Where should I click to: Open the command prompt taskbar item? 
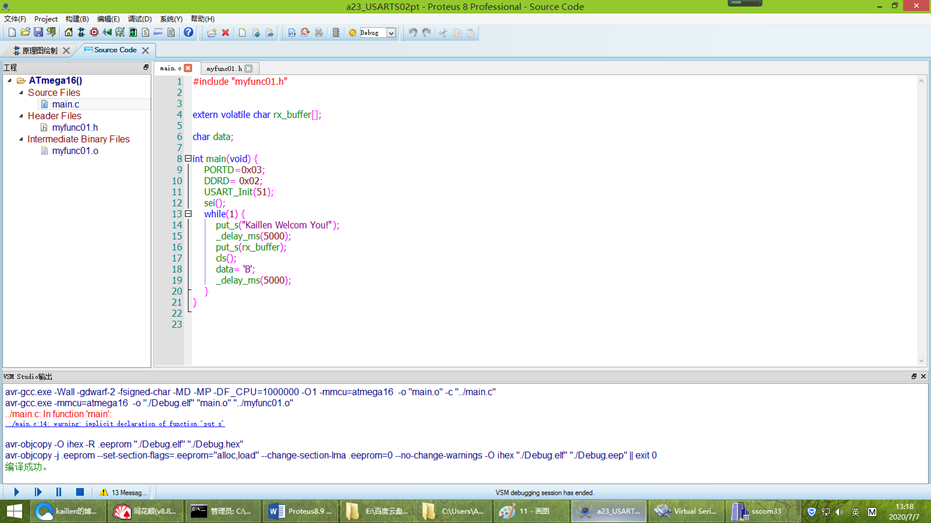click(221, 511)
